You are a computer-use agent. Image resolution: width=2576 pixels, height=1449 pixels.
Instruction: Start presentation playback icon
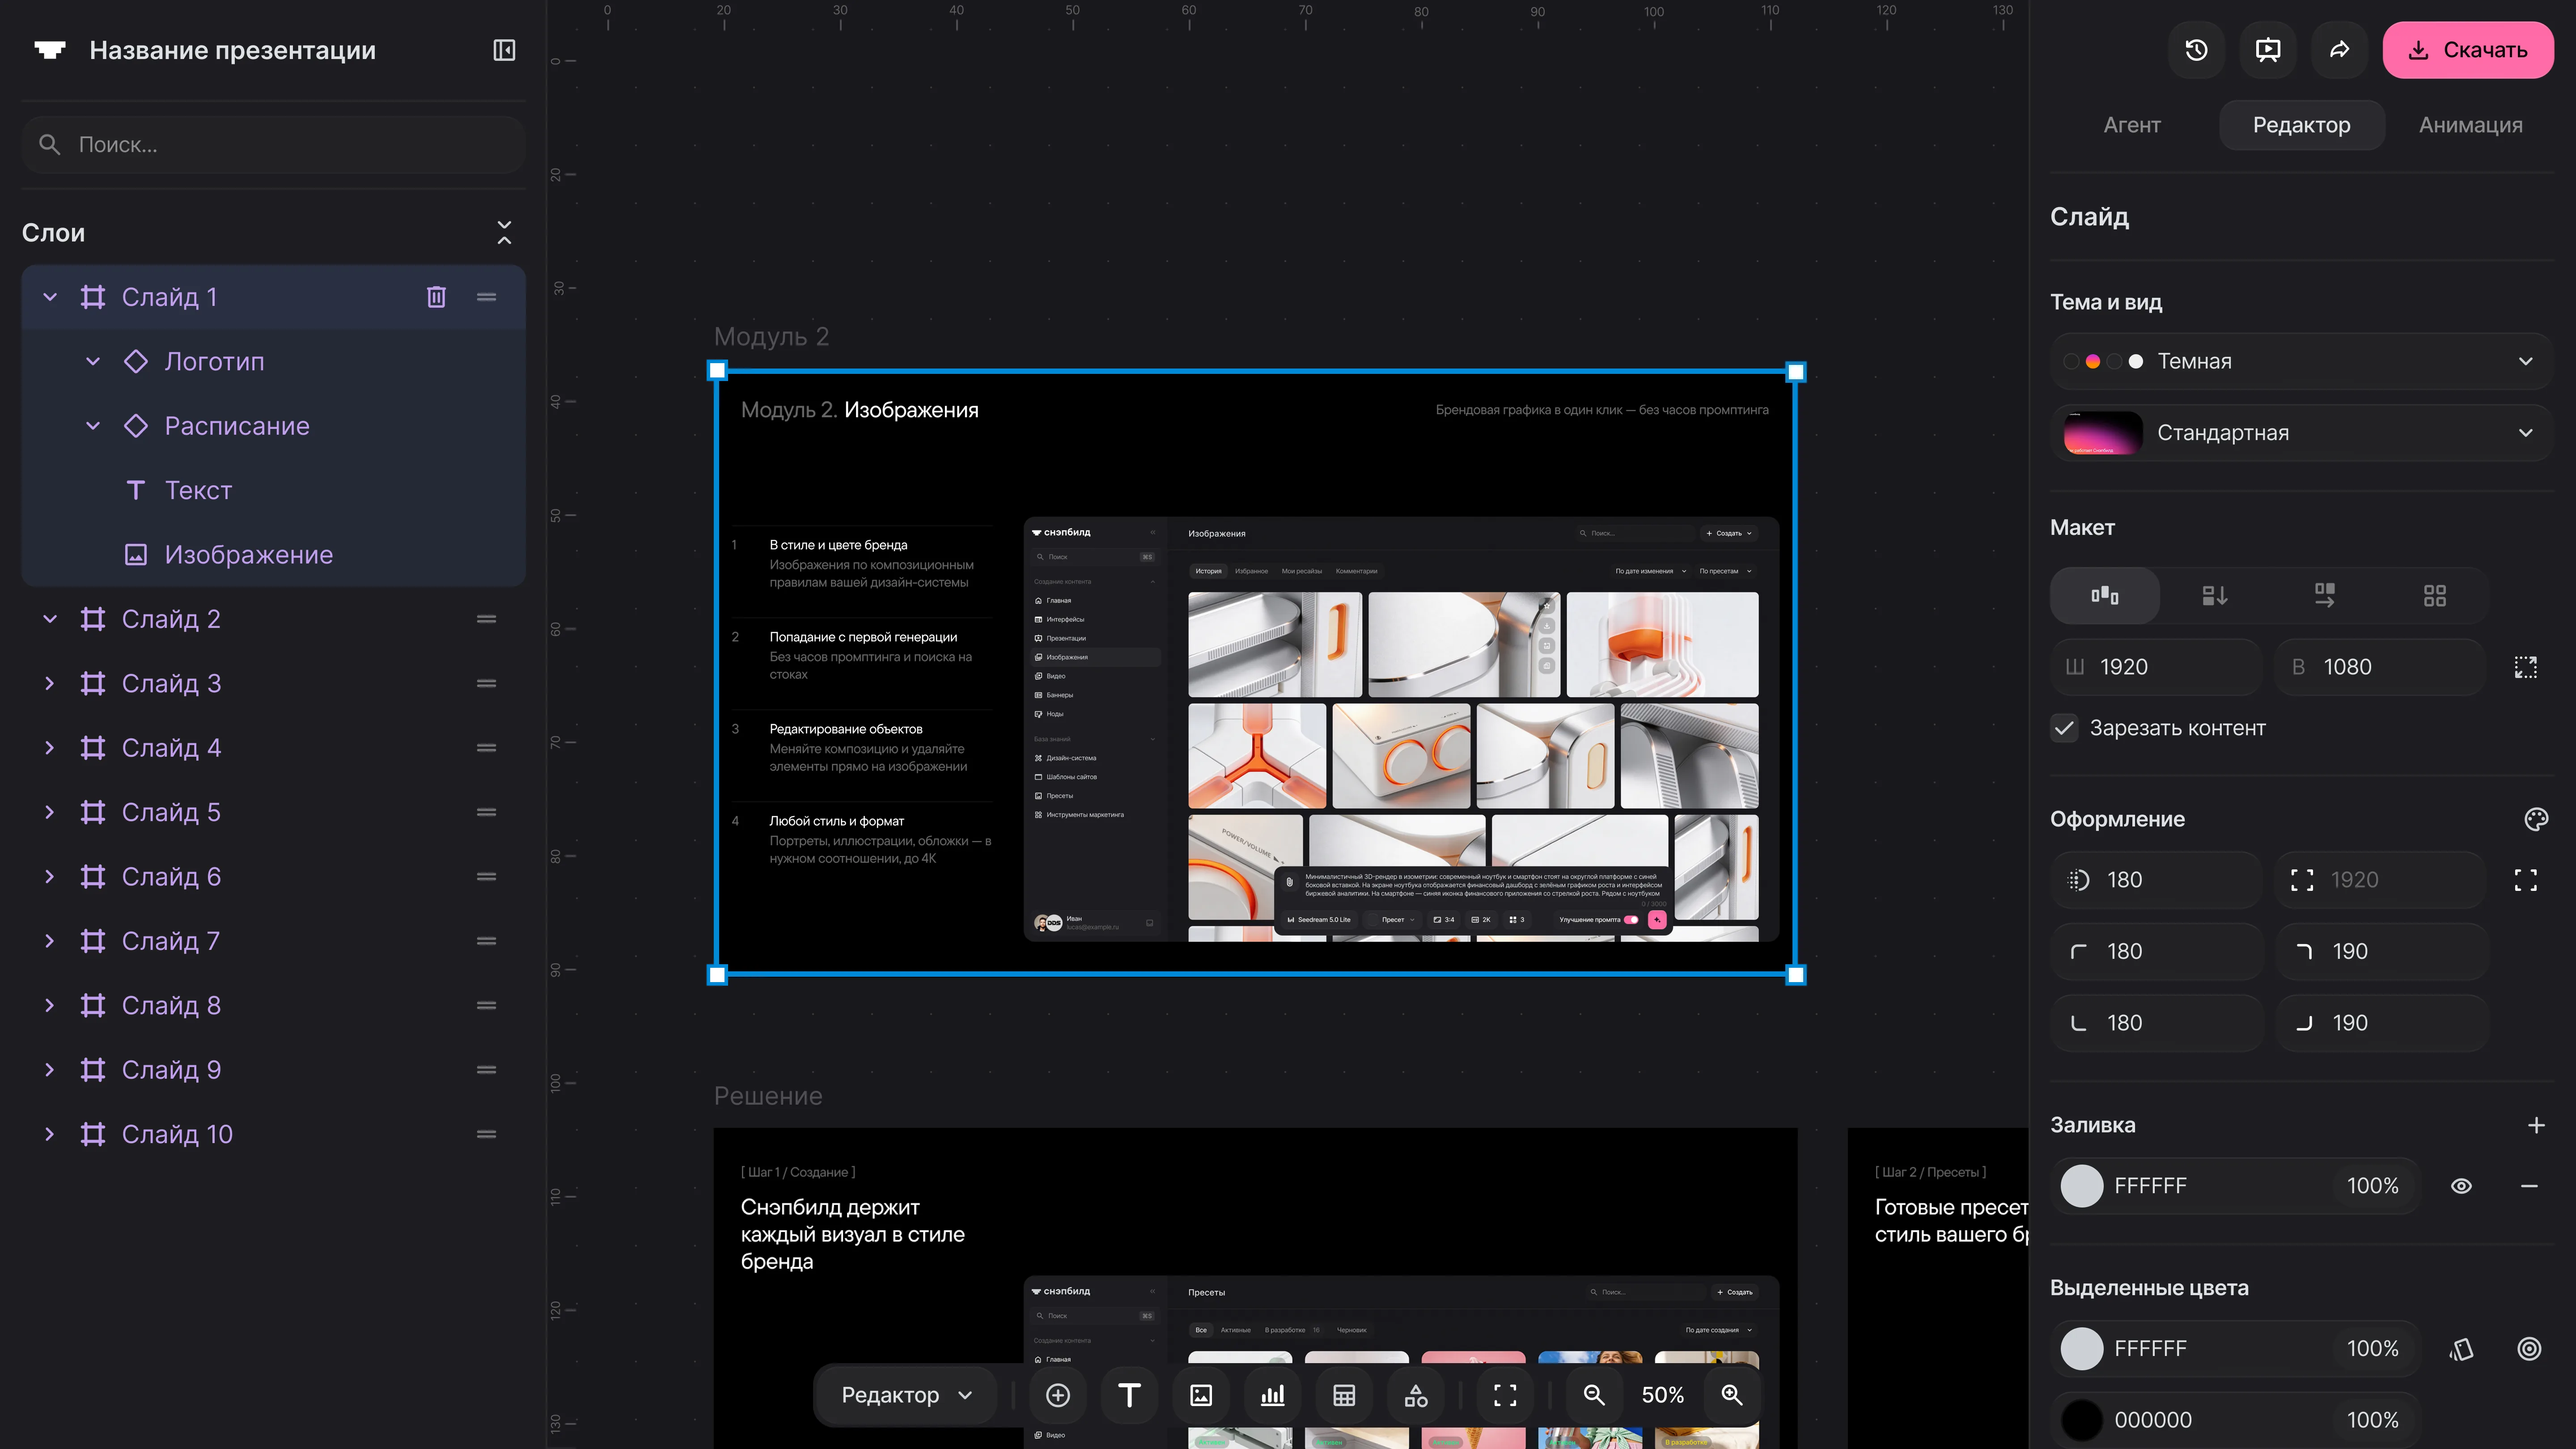[x=2268, y=50]
